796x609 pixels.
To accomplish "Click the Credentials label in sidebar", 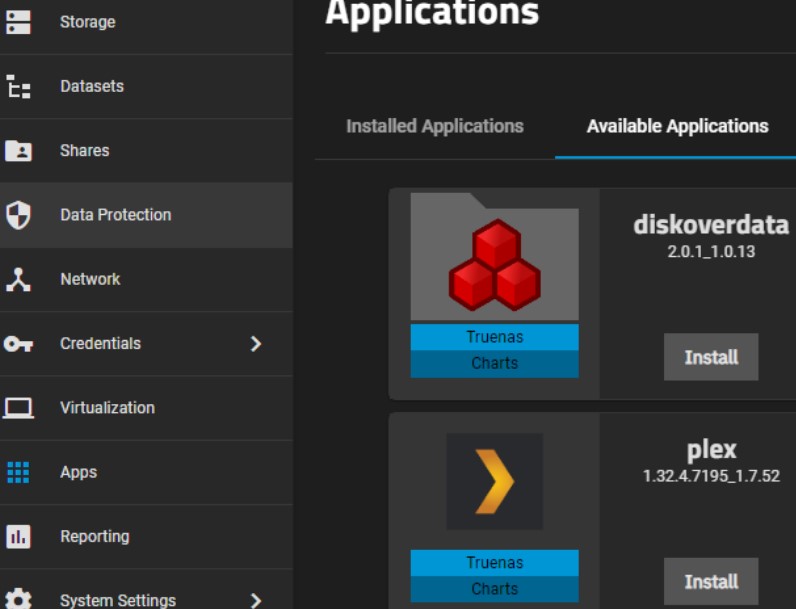I will tap(101, 344).
